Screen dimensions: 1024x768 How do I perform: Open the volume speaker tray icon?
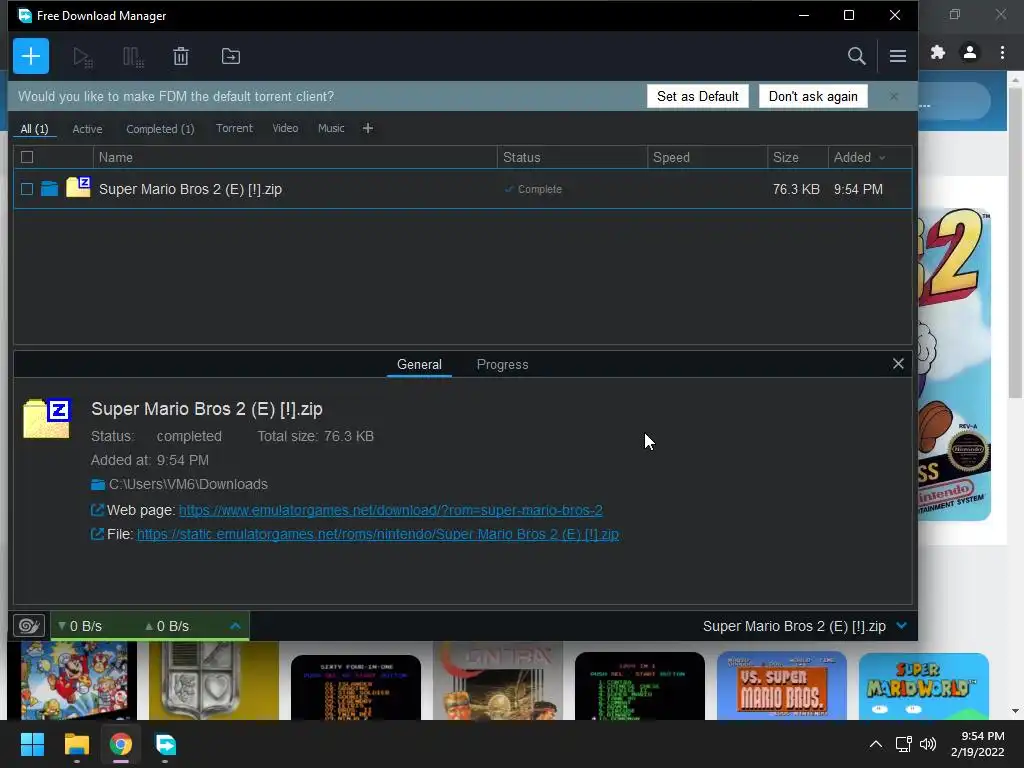coord(927,744)
